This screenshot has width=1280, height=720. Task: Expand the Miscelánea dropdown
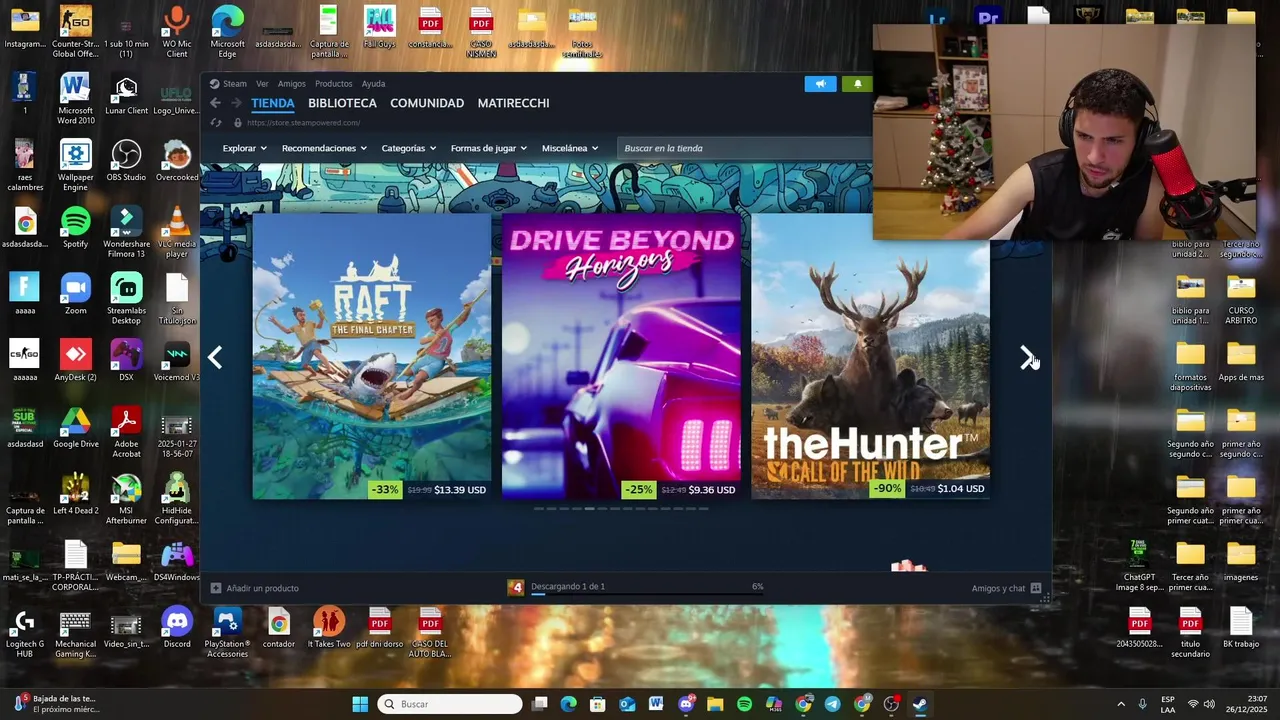tap(570, 148)
